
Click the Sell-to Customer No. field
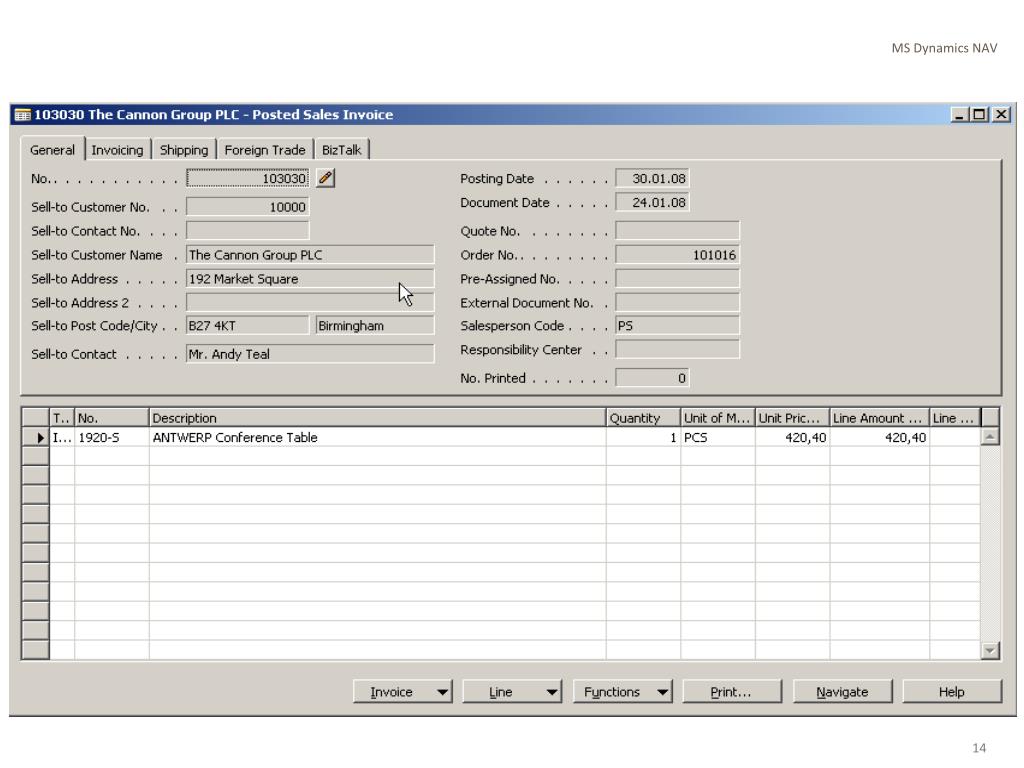tap(248, 207)
